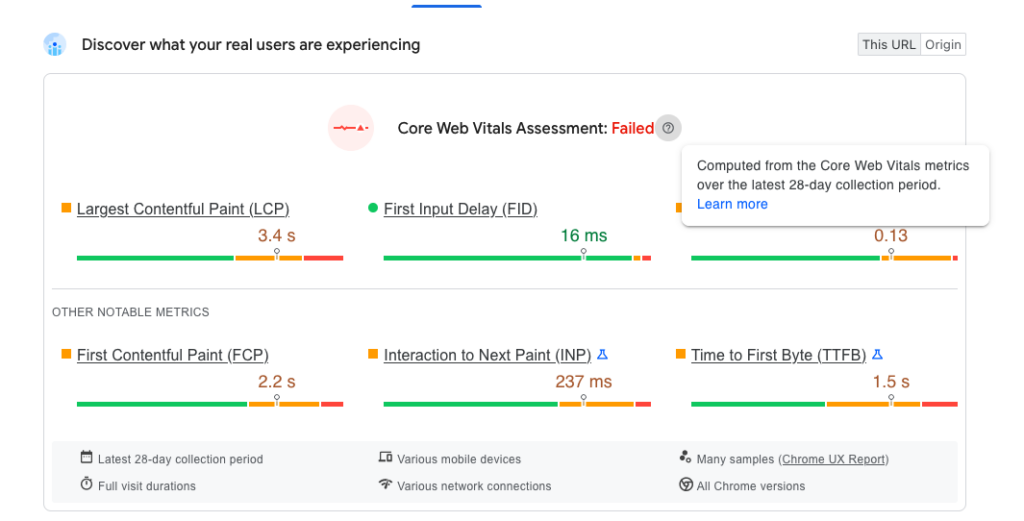Click the stopwatch icon beside Full visit durations
Screen dimensions: 1024x521
pos(87,485)
